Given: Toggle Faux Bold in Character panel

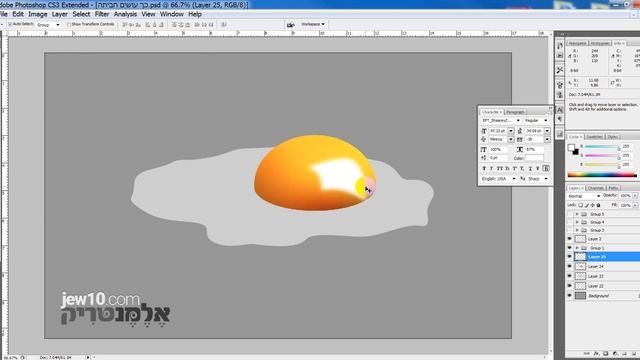Looking at the screenshot, I should [484, 168].
